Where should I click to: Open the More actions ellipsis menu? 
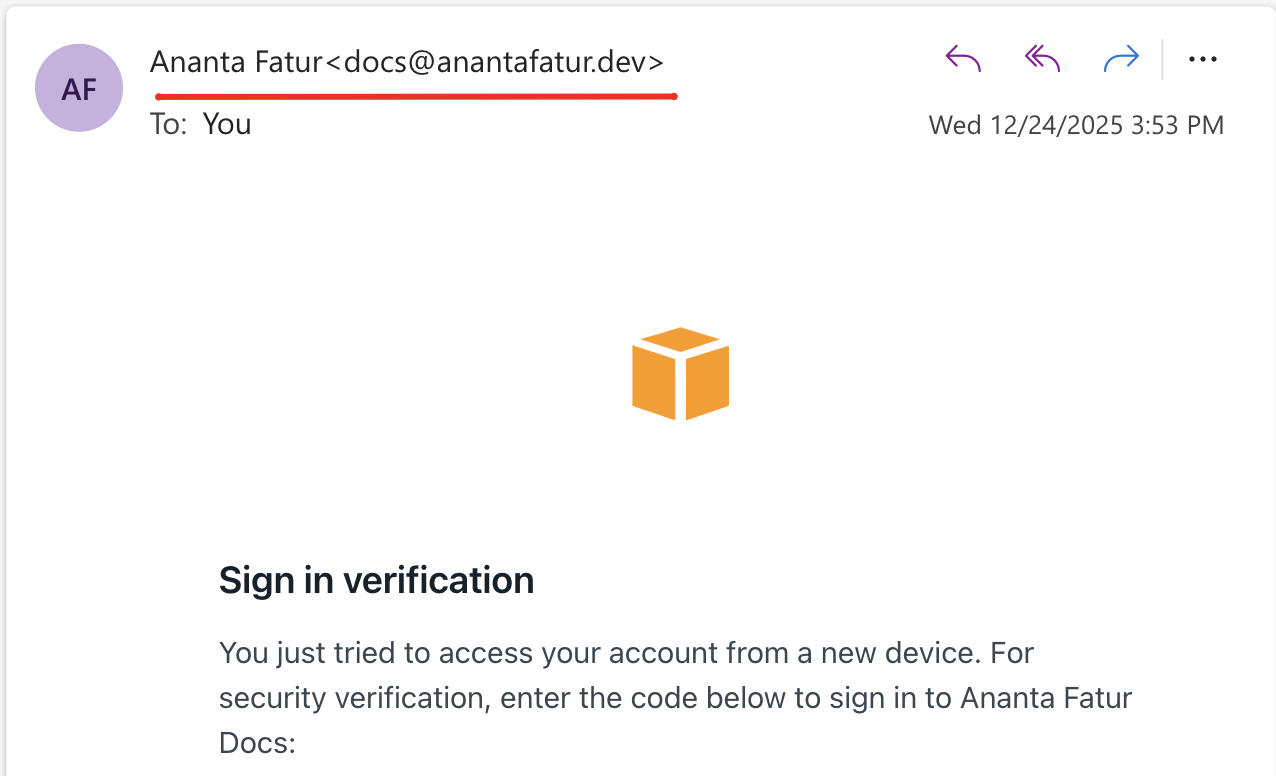[x=1203, y=60]
